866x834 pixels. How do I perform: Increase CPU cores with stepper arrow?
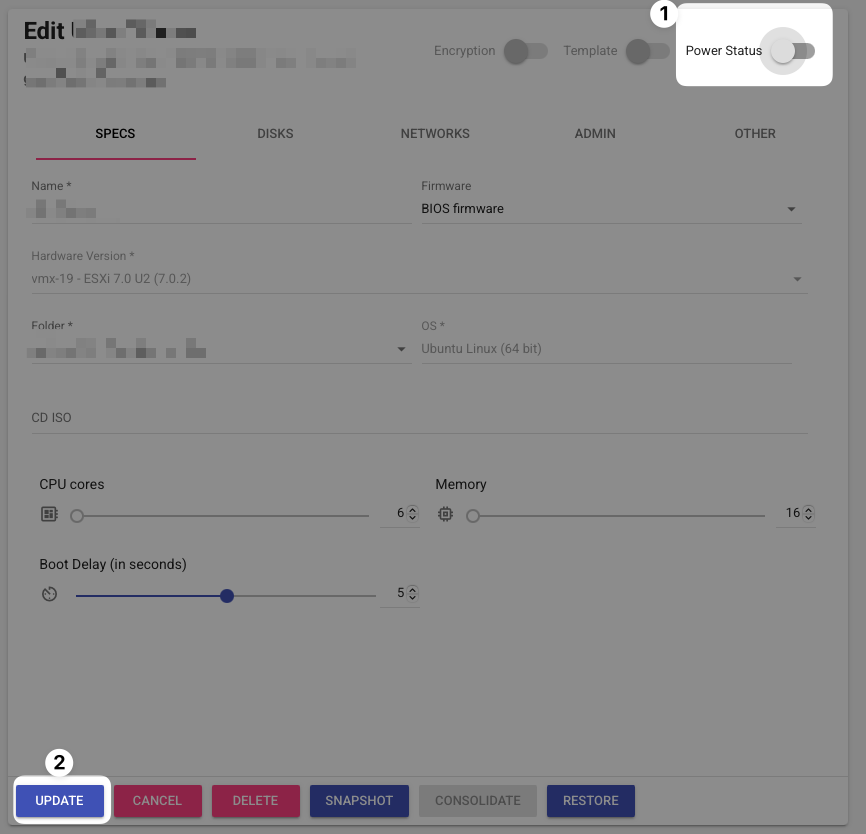[x=412, y=510]
